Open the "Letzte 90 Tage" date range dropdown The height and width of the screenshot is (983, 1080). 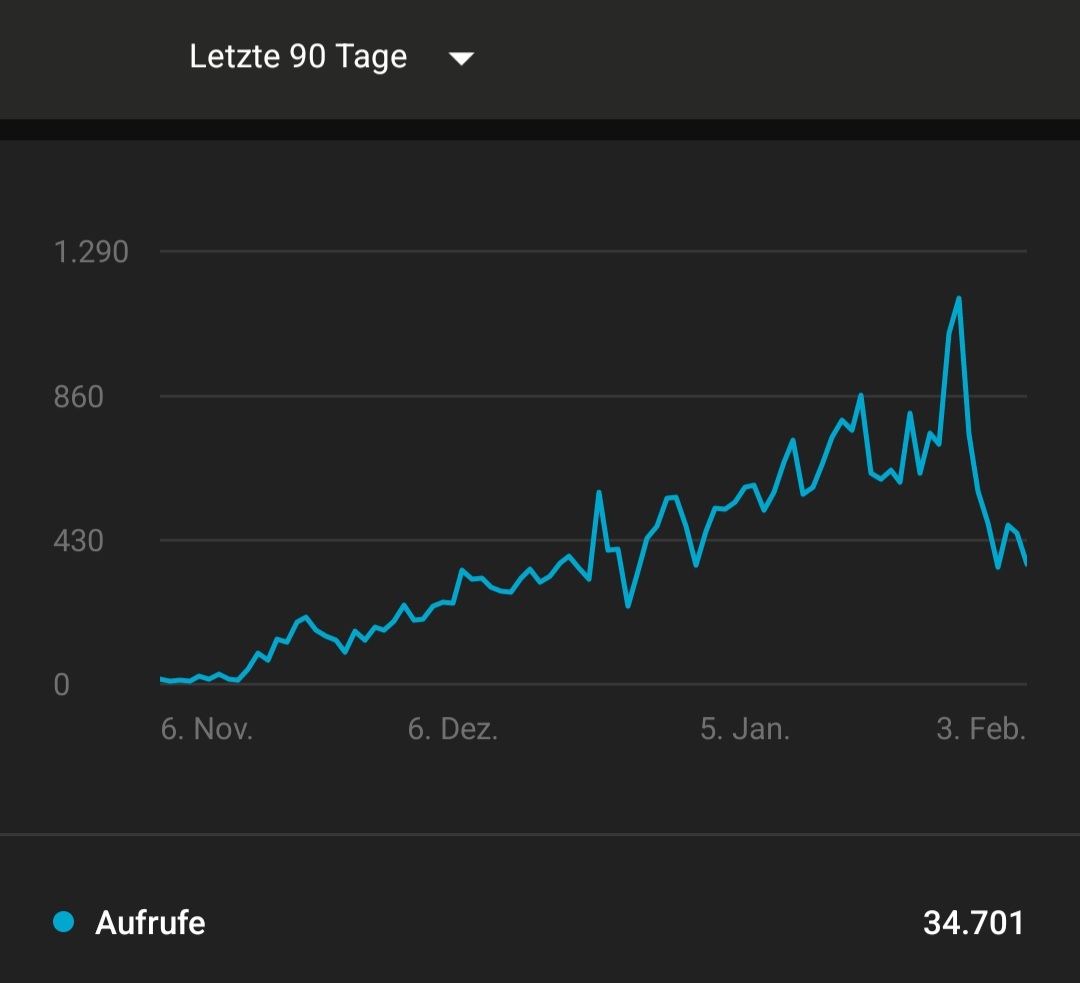pos(298,57)
